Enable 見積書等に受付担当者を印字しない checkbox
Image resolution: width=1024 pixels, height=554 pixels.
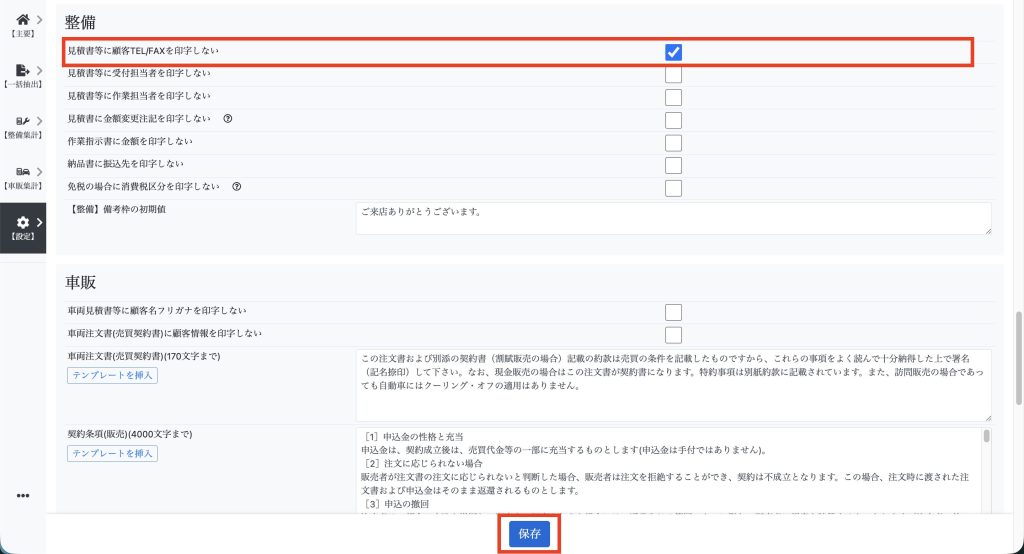pos(673,74)
